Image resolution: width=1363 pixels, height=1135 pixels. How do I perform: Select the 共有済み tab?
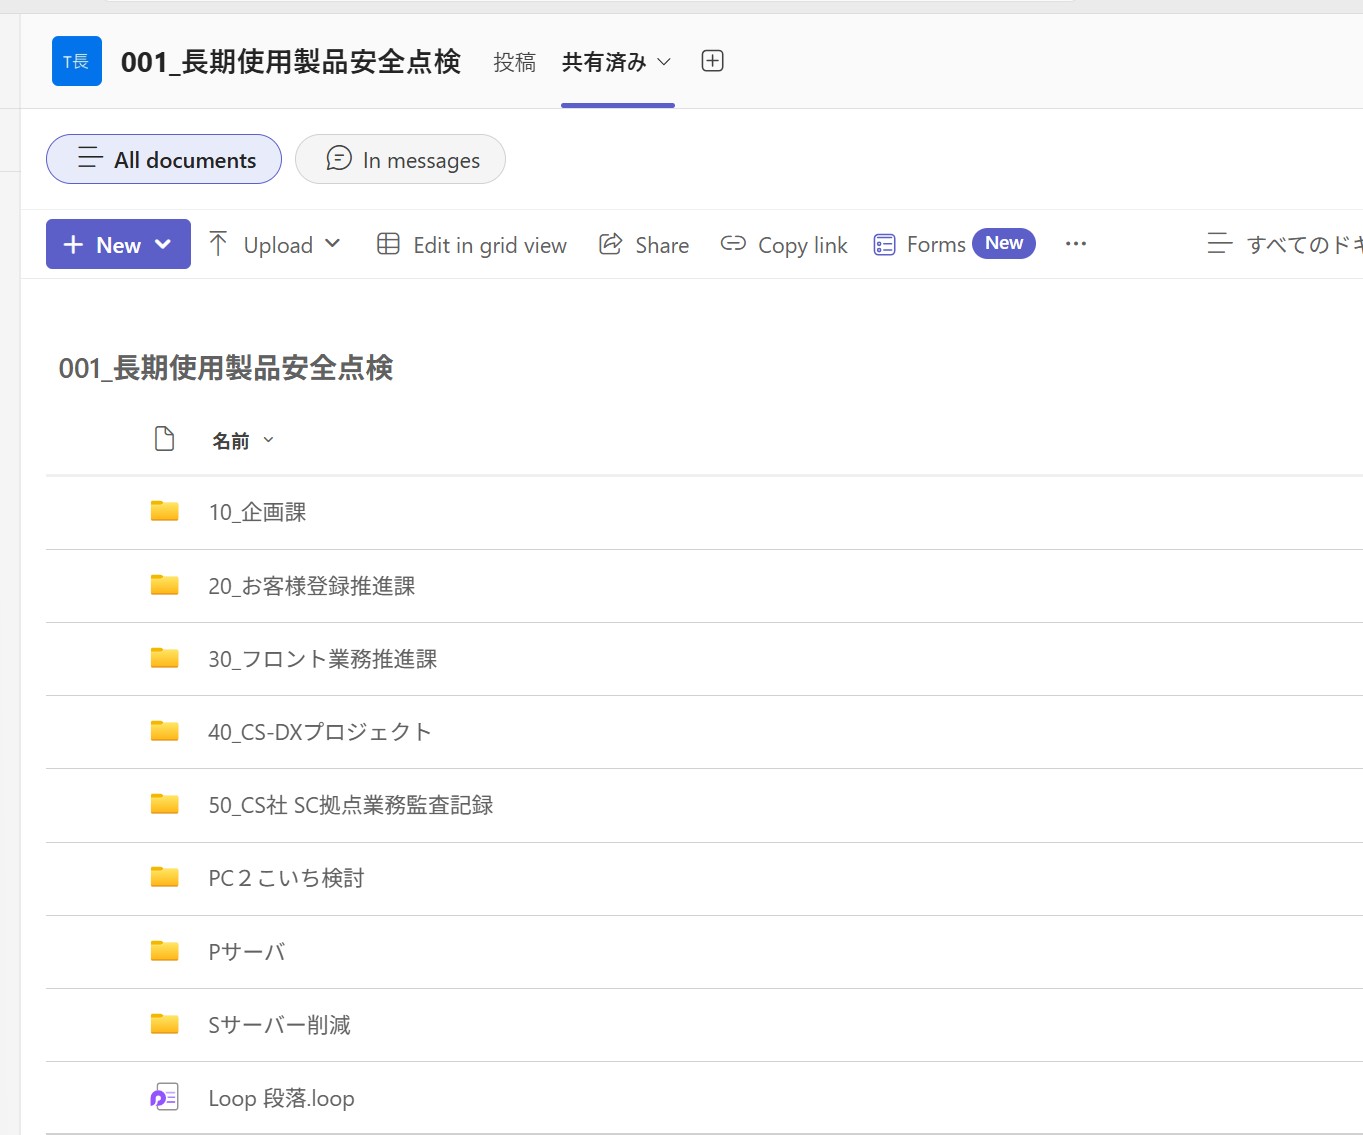coord(617,62)
